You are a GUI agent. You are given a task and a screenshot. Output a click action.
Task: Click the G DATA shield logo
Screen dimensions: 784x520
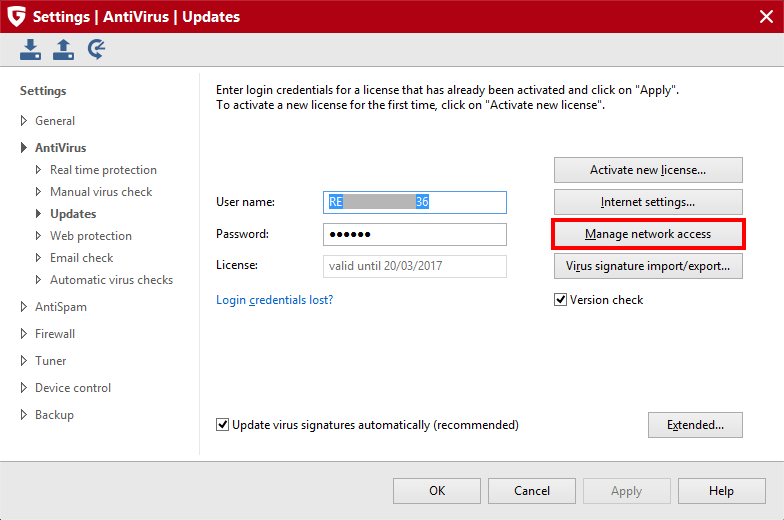click(16, 16)
